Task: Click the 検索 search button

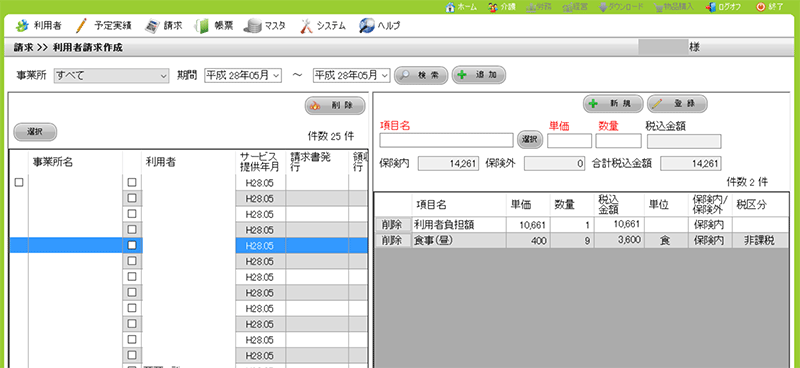Action: coord(421,76)
